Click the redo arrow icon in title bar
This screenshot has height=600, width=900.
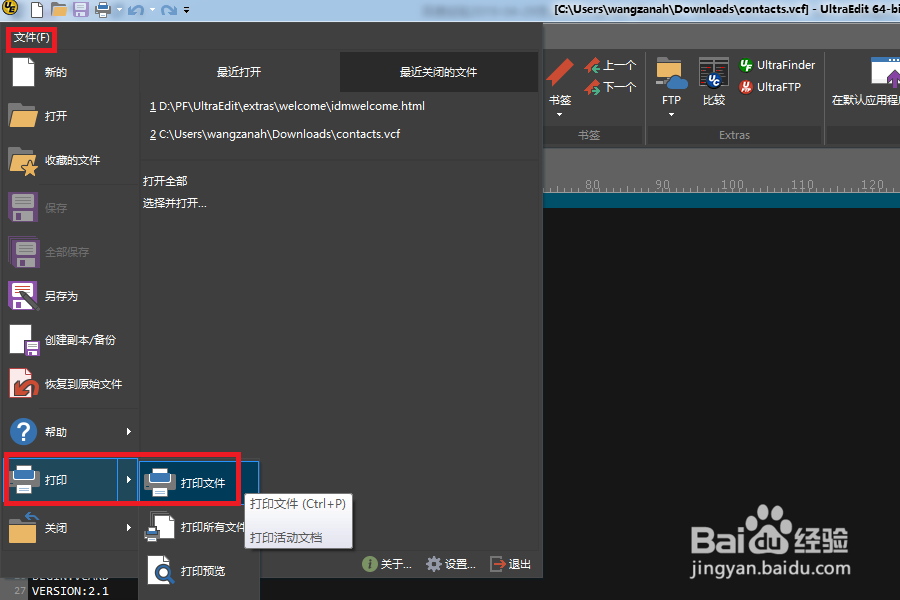tap(169, 10)
